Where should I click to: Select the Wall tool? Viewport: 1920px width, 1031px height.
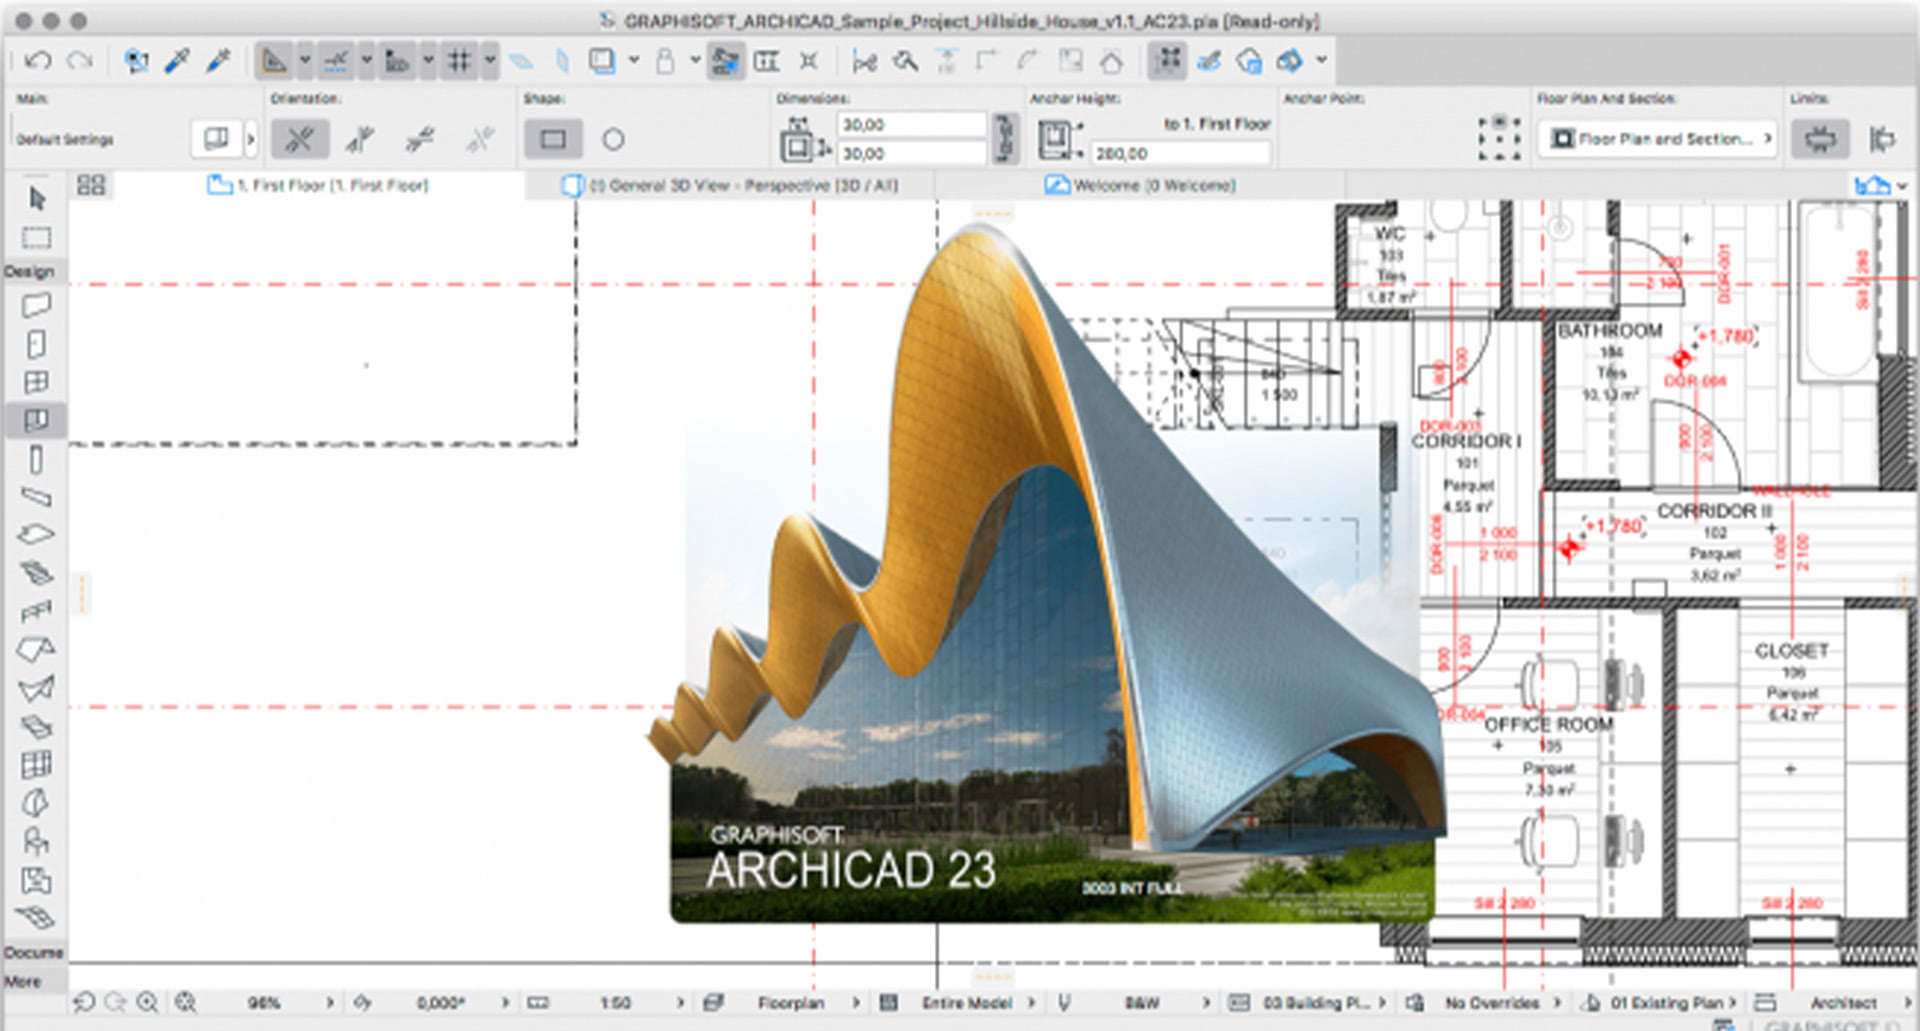pyautogui.click(x=37, y=305)
